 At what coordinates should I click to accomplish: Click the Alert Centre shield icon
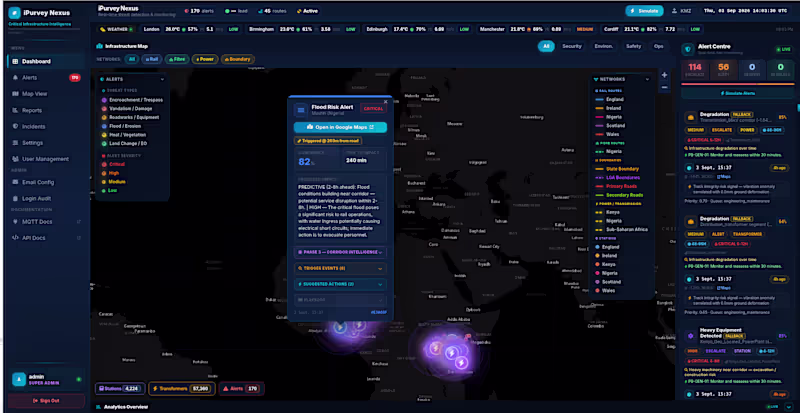pos(689,49)
